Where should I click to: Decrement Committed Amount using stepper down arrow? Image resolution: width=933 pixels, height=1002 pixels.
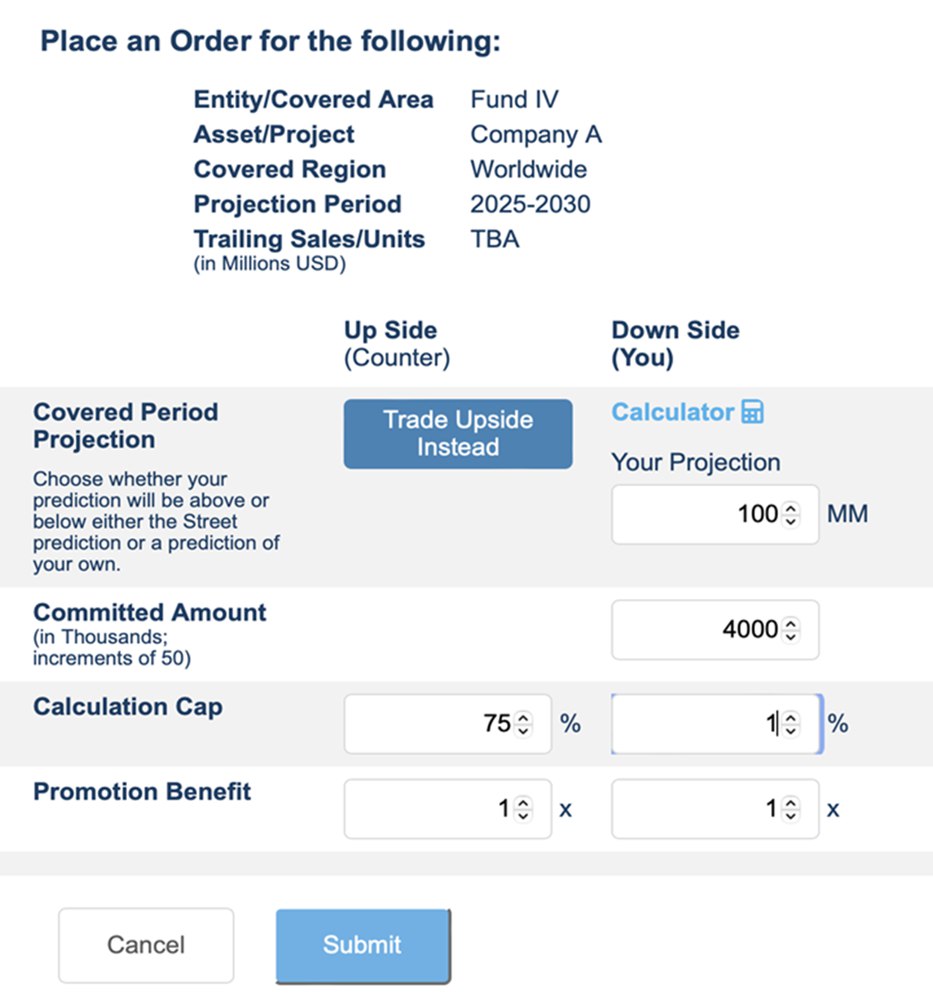click(791, 636)
